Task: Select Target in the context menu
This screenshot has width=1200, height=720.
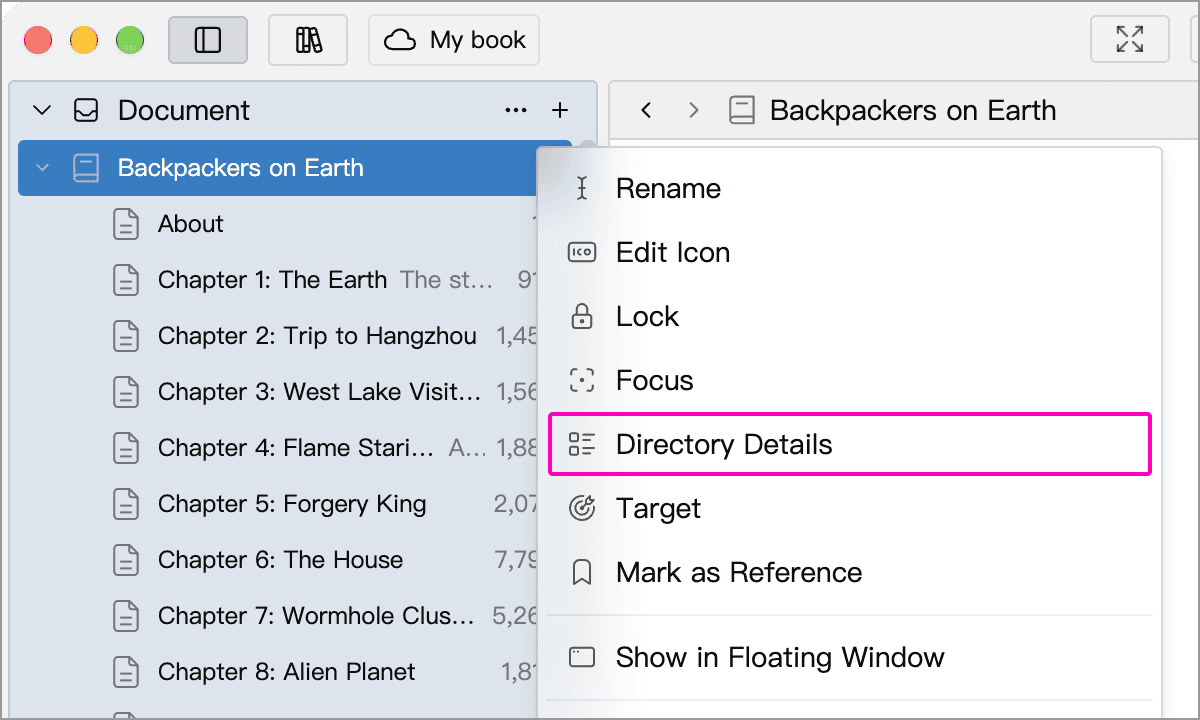Action: click(850, 508)
